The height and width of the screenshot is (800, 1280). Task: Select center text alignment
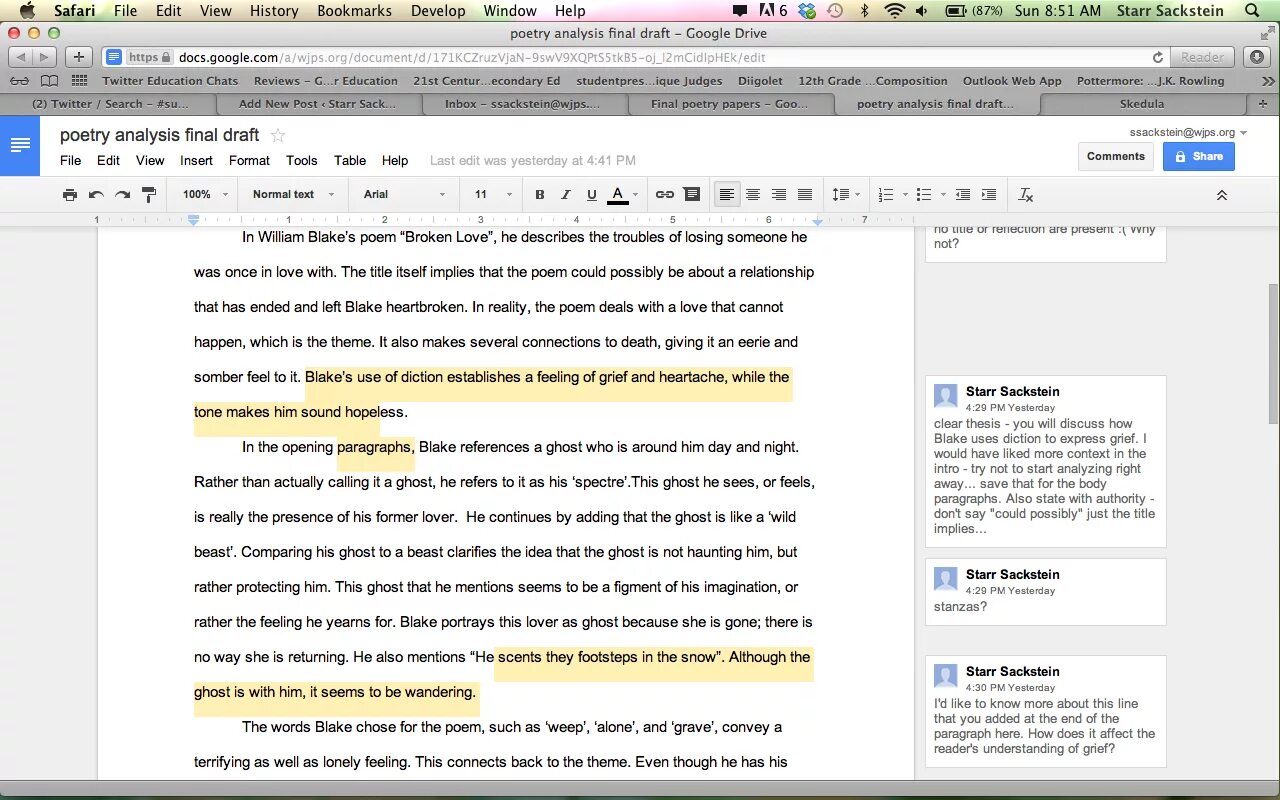point(753,195)
